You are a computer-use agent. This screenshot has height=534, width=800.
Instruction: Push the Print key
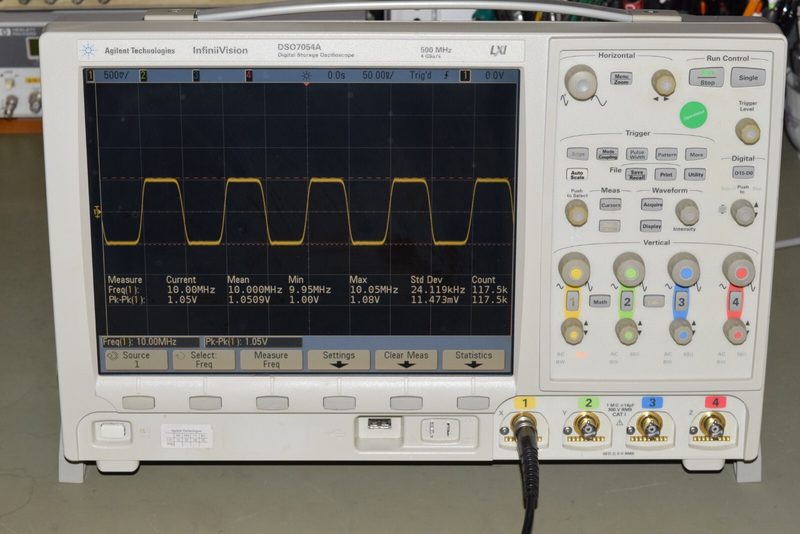(x=665, y=174)
